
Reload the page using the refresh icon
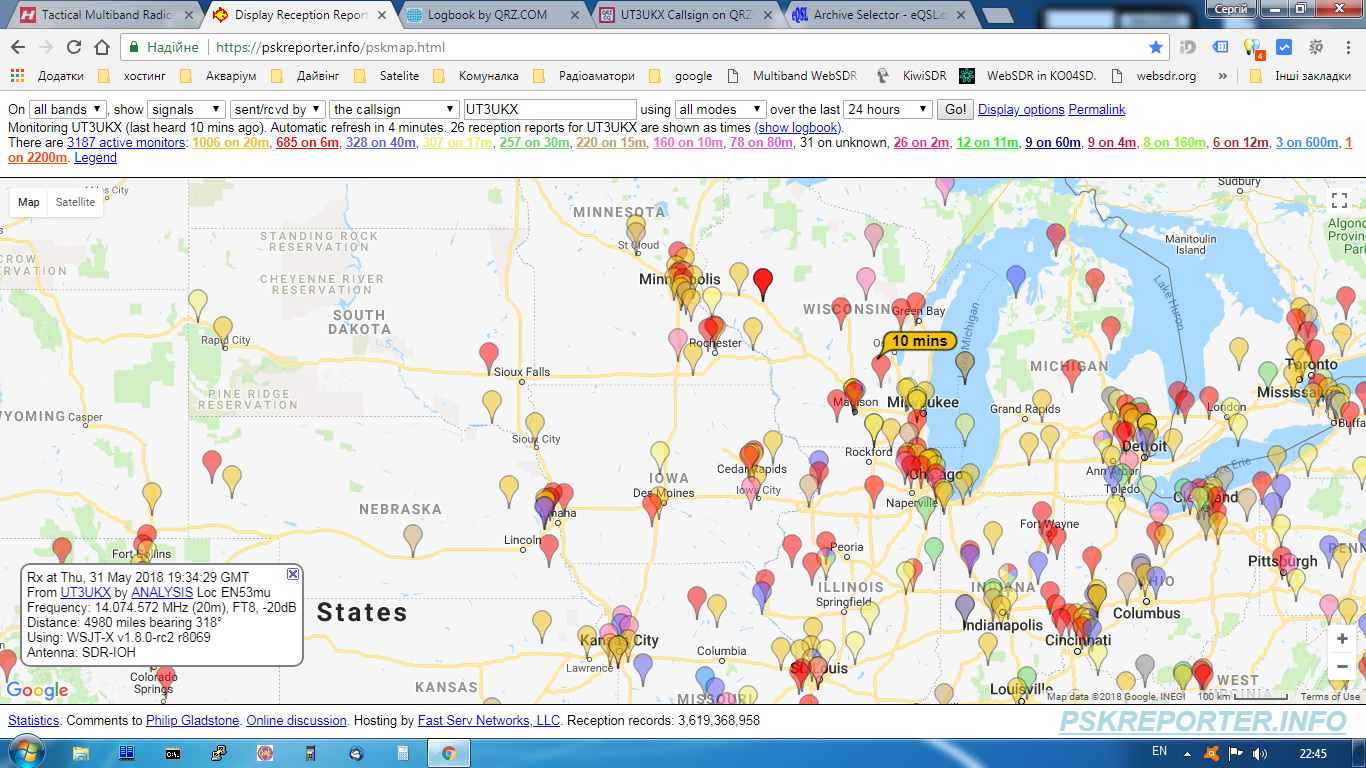point(74,47)
